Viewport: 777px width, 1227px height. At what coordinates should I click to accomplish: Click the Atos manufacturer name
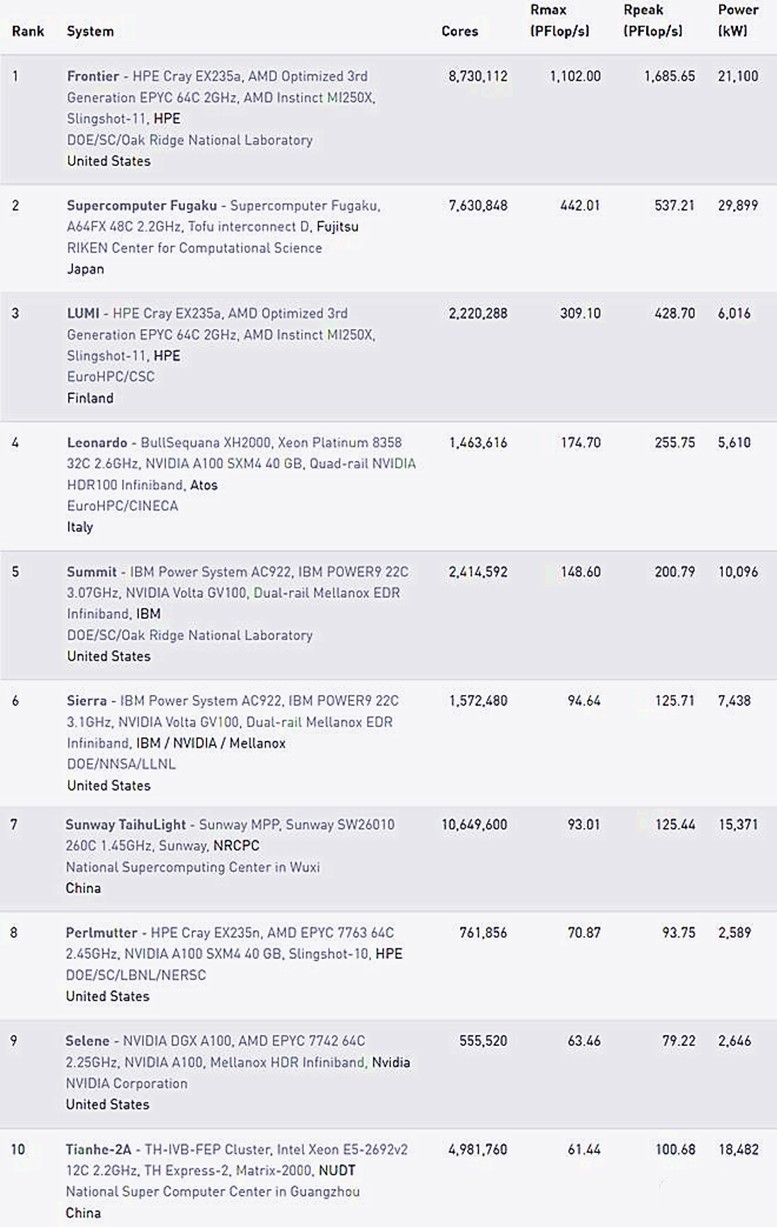click(204, 485)
